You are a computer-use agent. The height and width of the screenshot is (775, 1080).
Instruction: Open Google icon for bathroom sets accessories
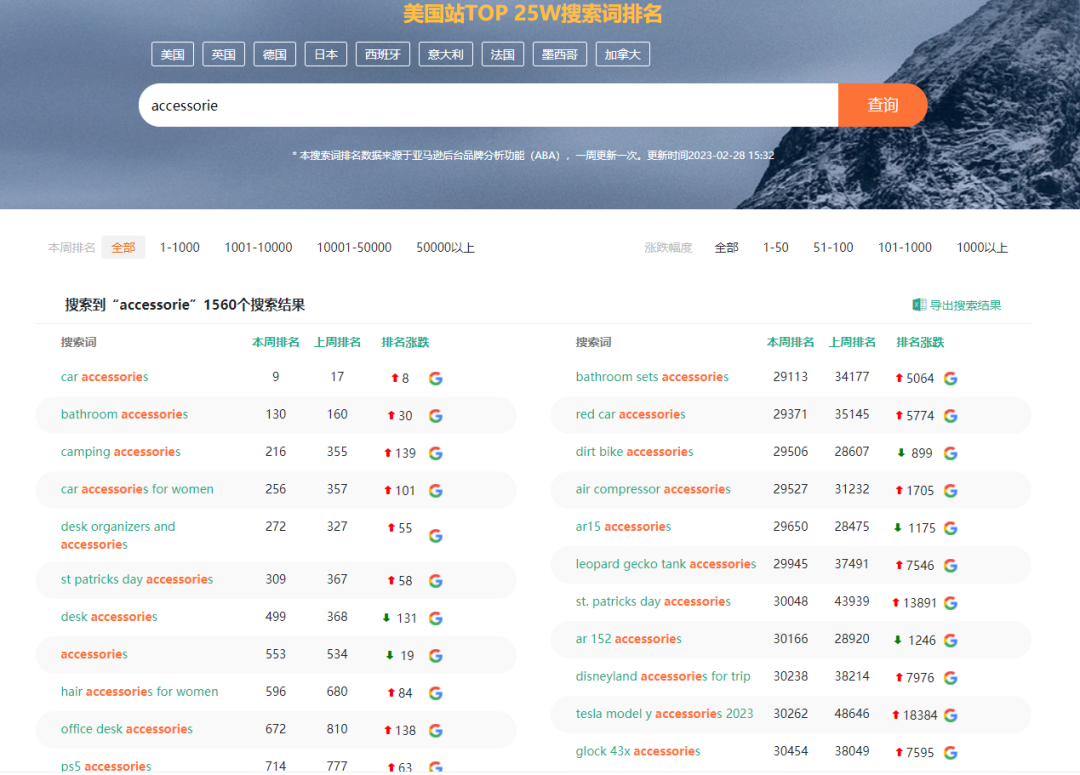(x=951, y=378)
